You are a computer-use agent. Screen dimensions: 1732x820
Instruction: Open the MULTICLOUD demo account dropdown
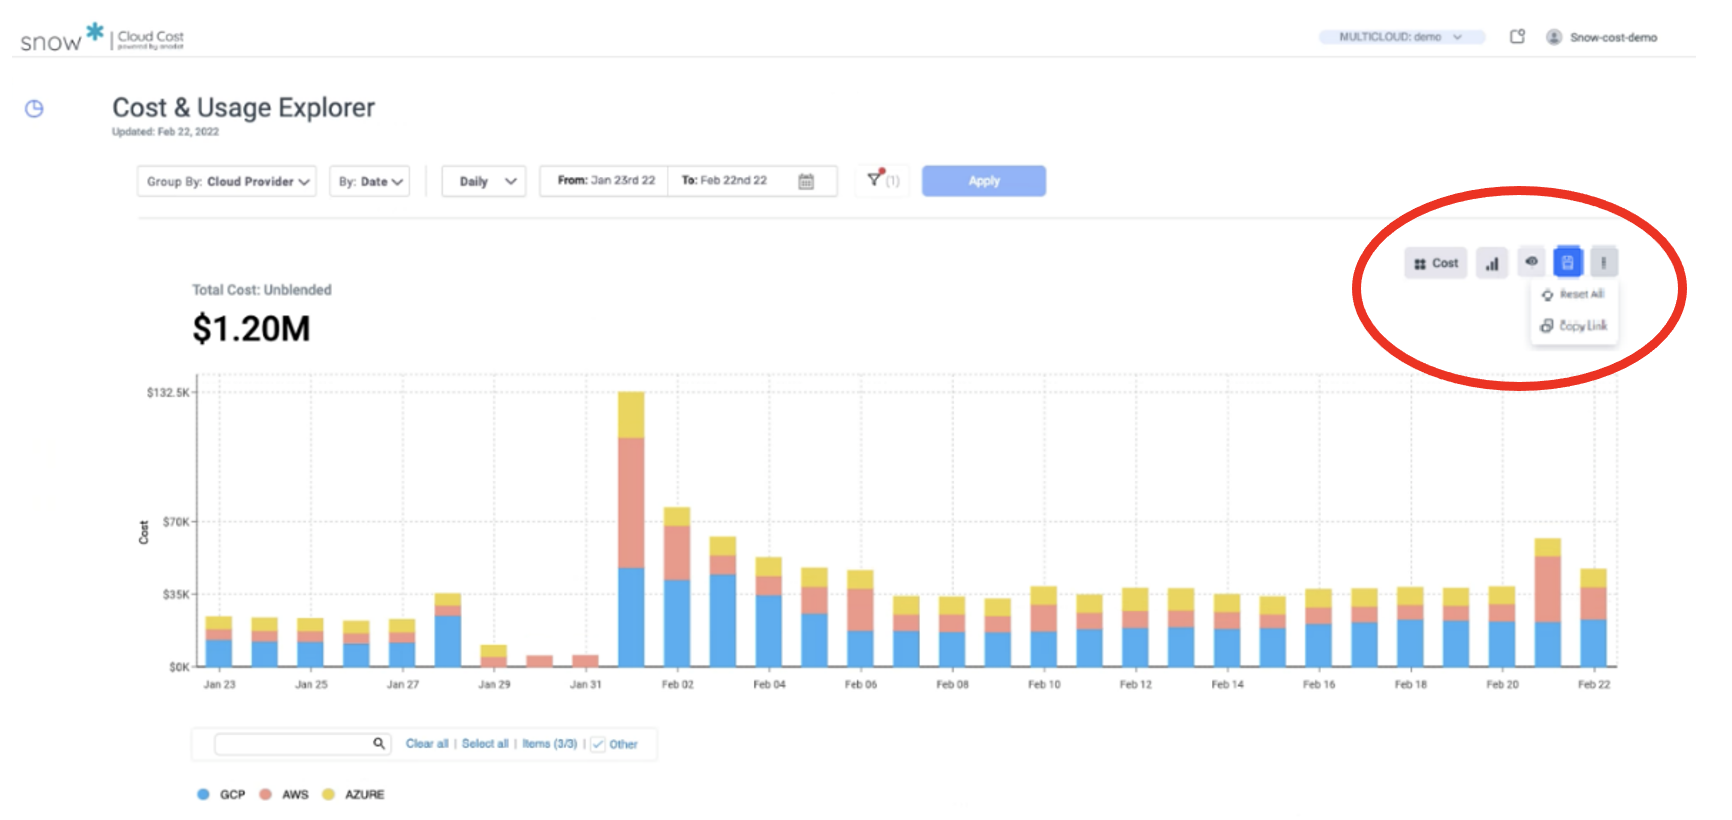tap(1401, 37)
